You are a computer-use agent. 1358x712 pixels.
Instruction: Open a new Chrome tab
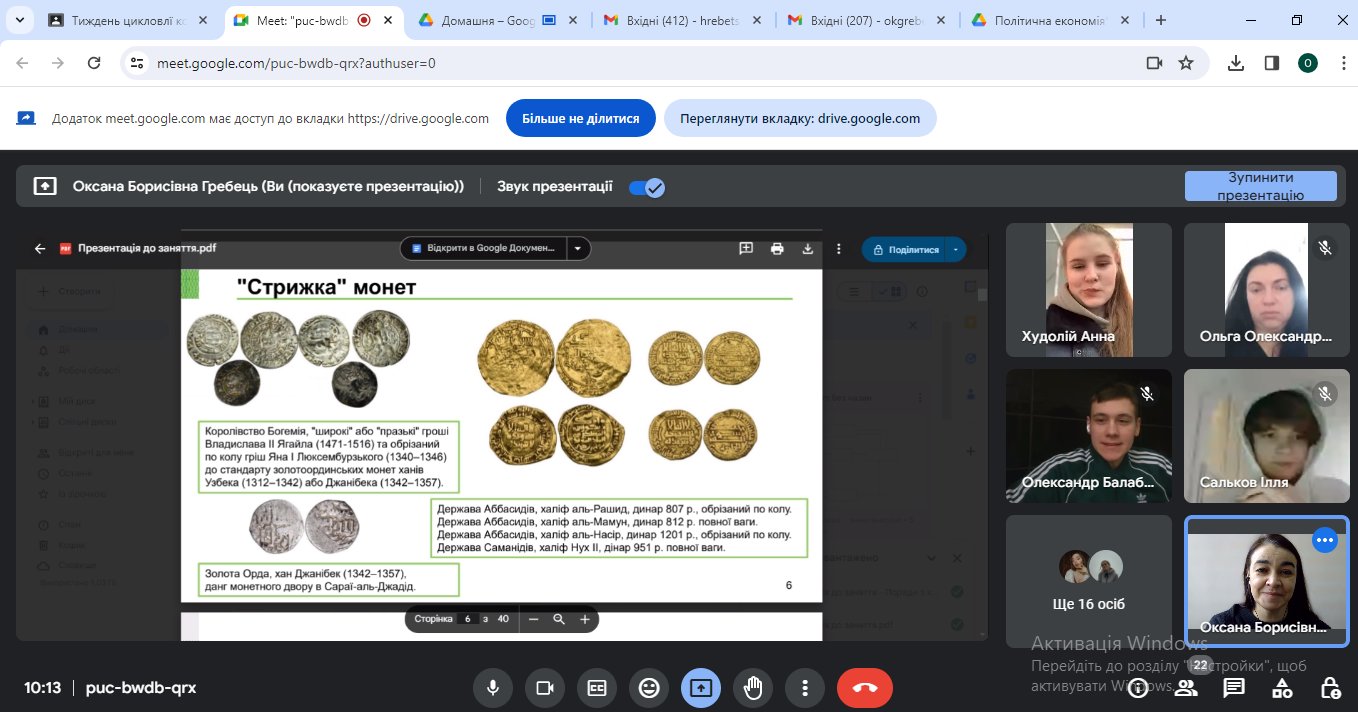[1161, 20]
